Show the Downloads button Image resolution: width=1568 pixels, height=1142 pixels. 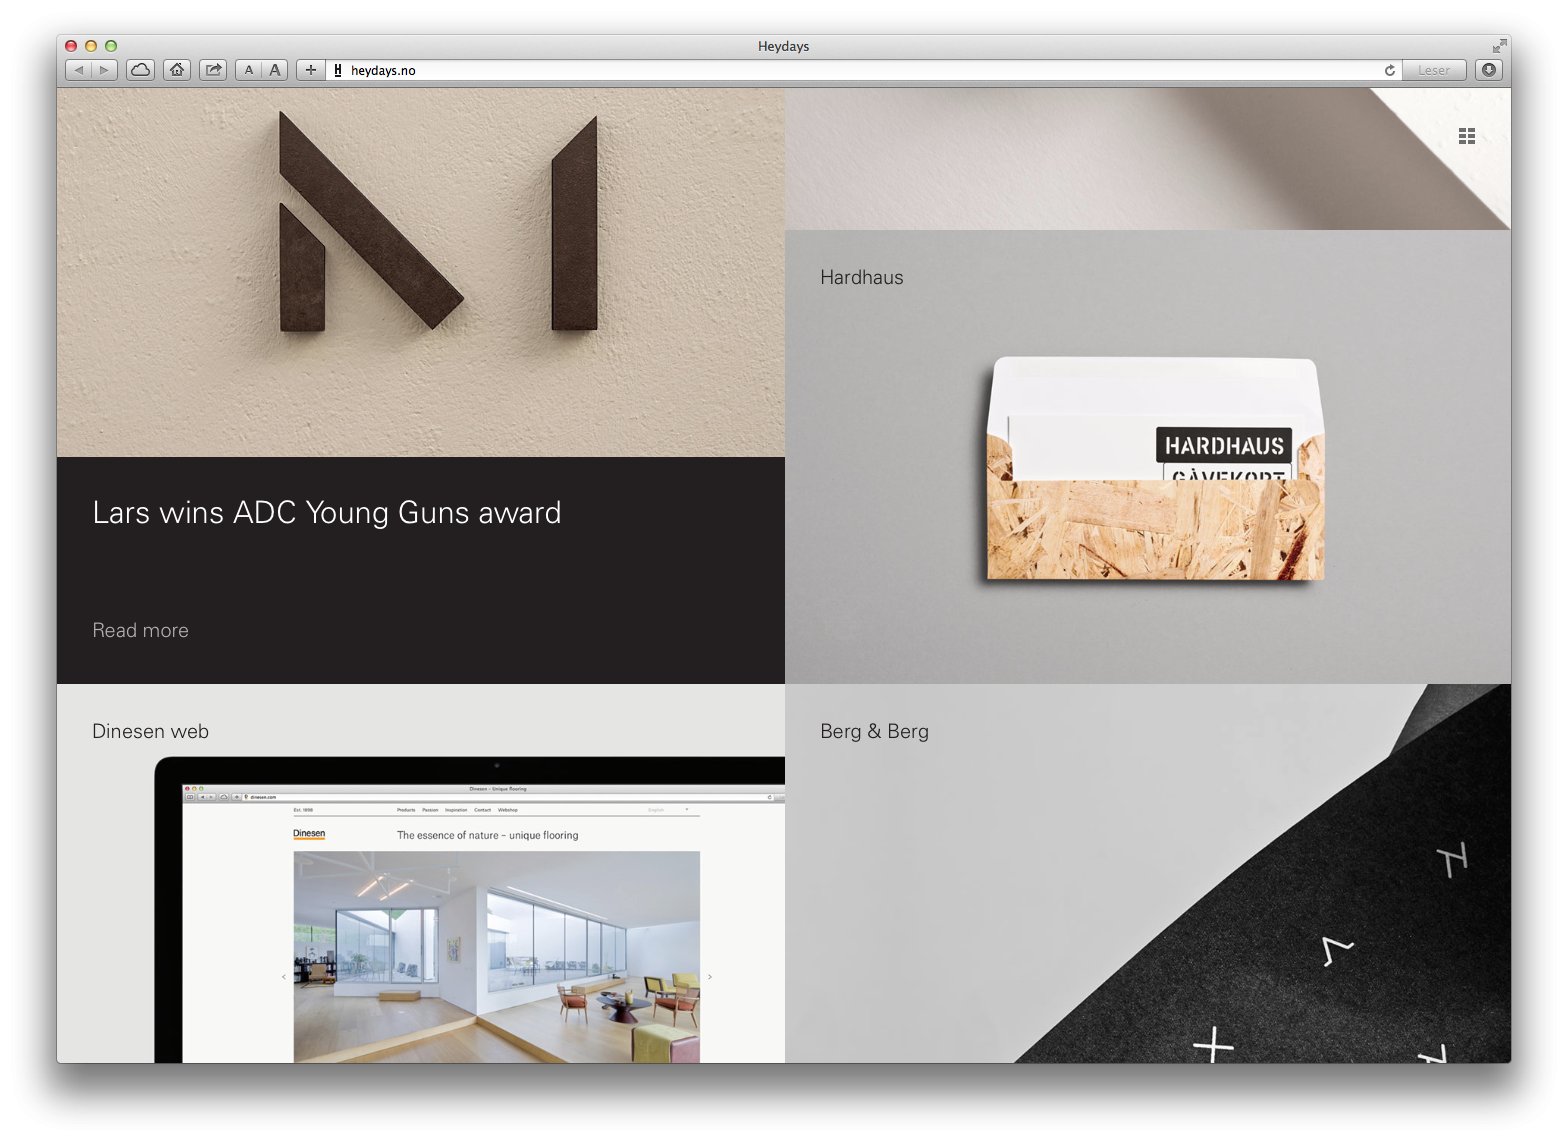(1489, 70)
